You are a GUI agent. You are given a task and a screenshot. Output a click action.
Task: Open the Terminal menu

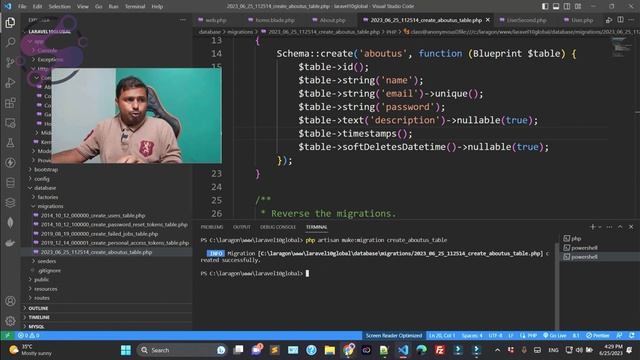coord(135,7)
